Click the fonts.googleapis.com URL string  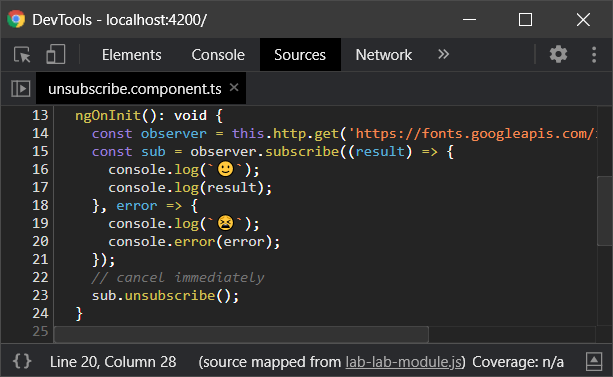point(473,134)
